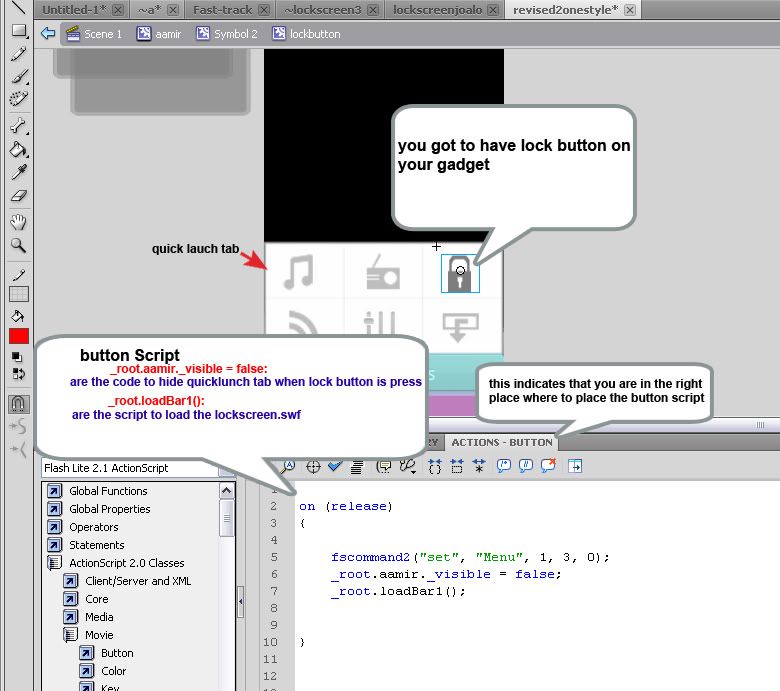Open the Color class in toolbox tree
This screenshot has width=780, height=691.
(113, 671)
